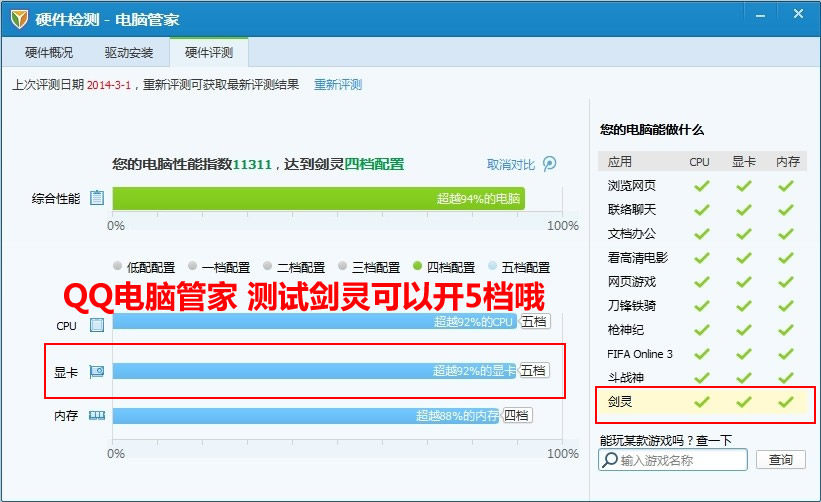Click the 电脑管家 shield logo icon
The height and width of the screenshot is (502, 821).
[19, 19]
